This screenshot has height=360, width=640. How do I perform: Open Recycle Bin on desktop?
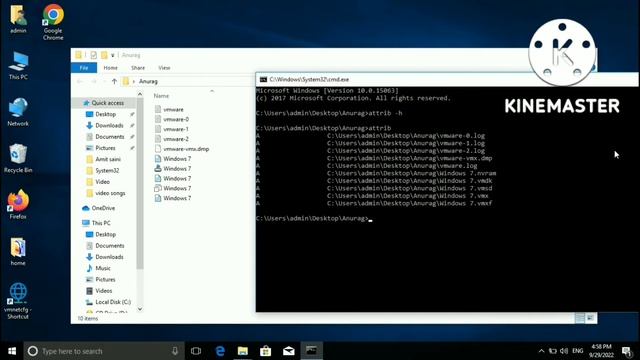18,158
